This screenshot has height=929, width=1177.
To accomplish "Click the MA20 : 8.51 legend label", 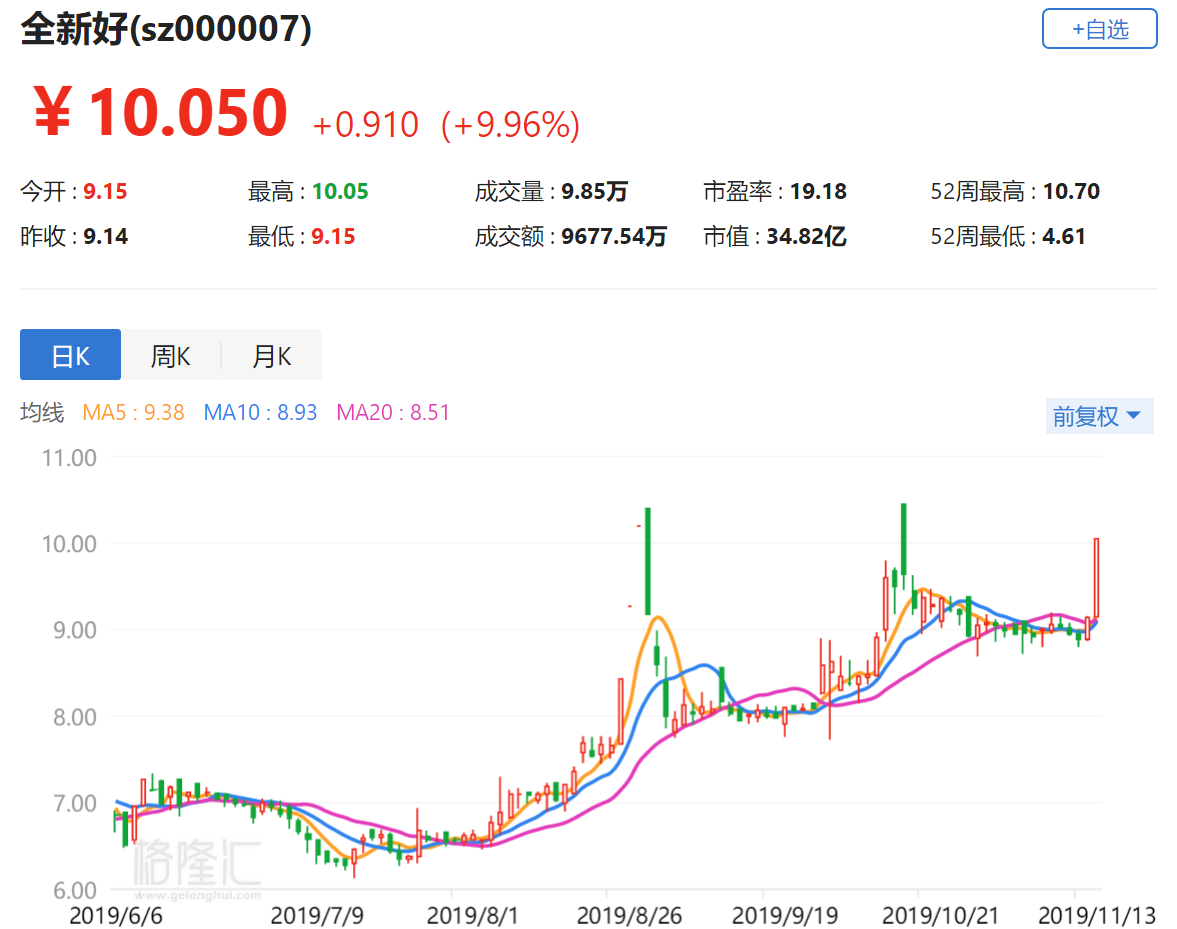I will pos(393,412).
